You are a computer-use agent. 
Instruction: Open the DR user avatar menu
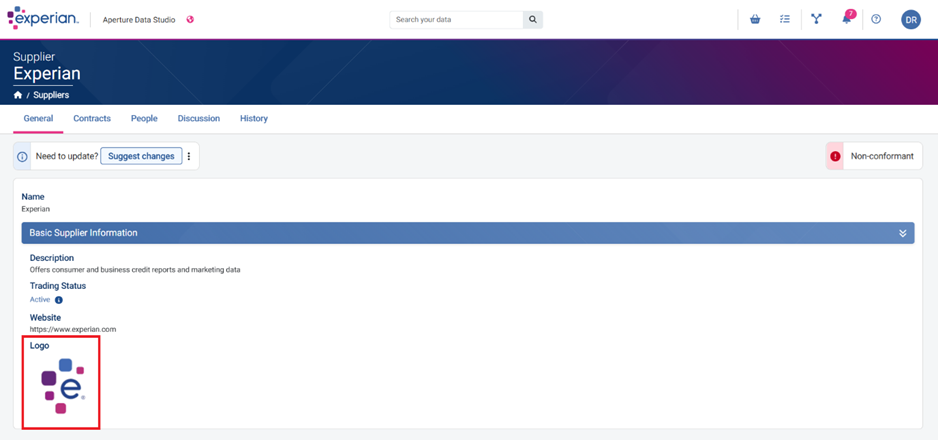pyautogui.click(x=910, y=20)
